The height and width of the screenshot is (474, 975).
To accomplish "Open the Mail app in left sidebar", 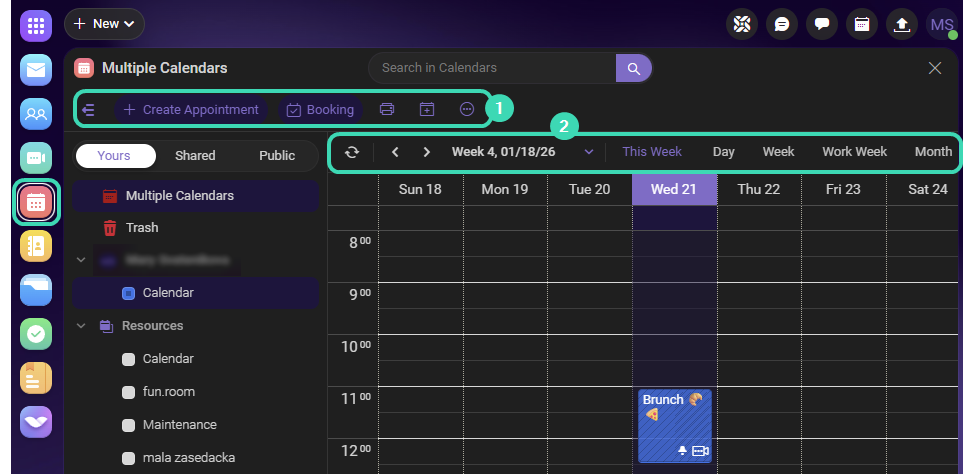I will click(36, 70).
